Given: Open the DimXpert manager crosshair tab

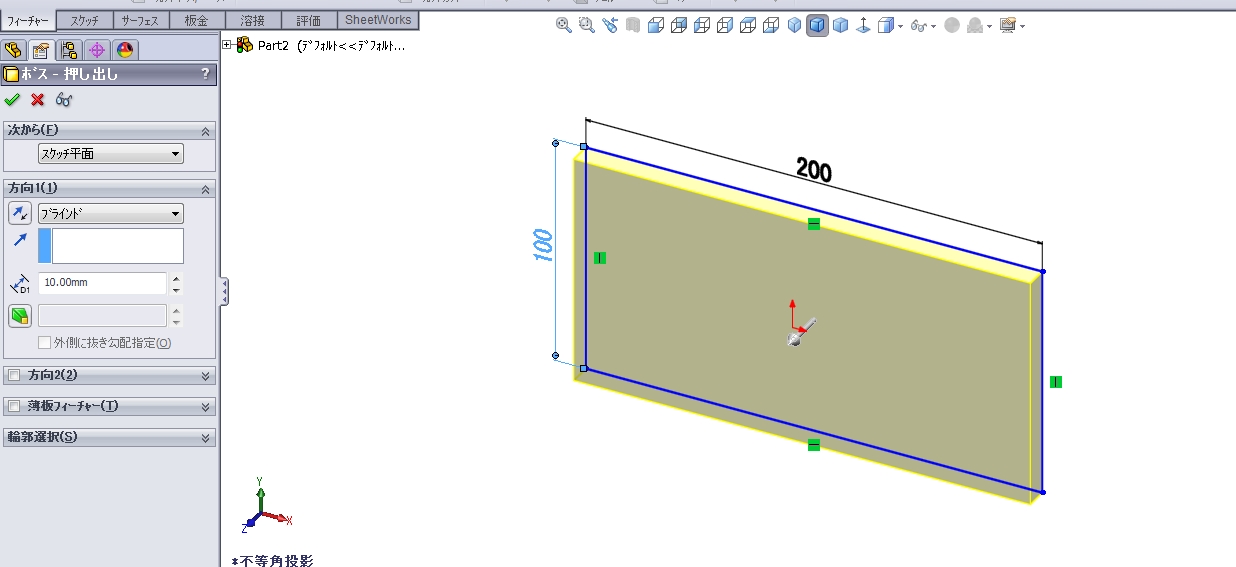Looking at the screenshot, I should pyautogui.click(x=97, y=50).
